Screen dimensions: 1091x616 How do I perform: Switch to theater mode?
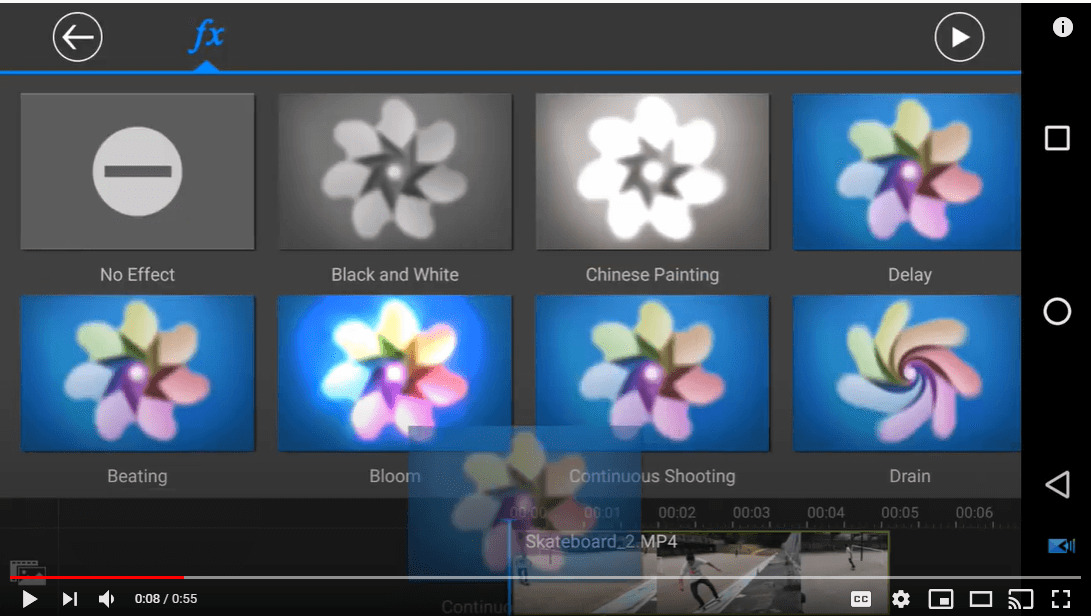coord(980,599)
